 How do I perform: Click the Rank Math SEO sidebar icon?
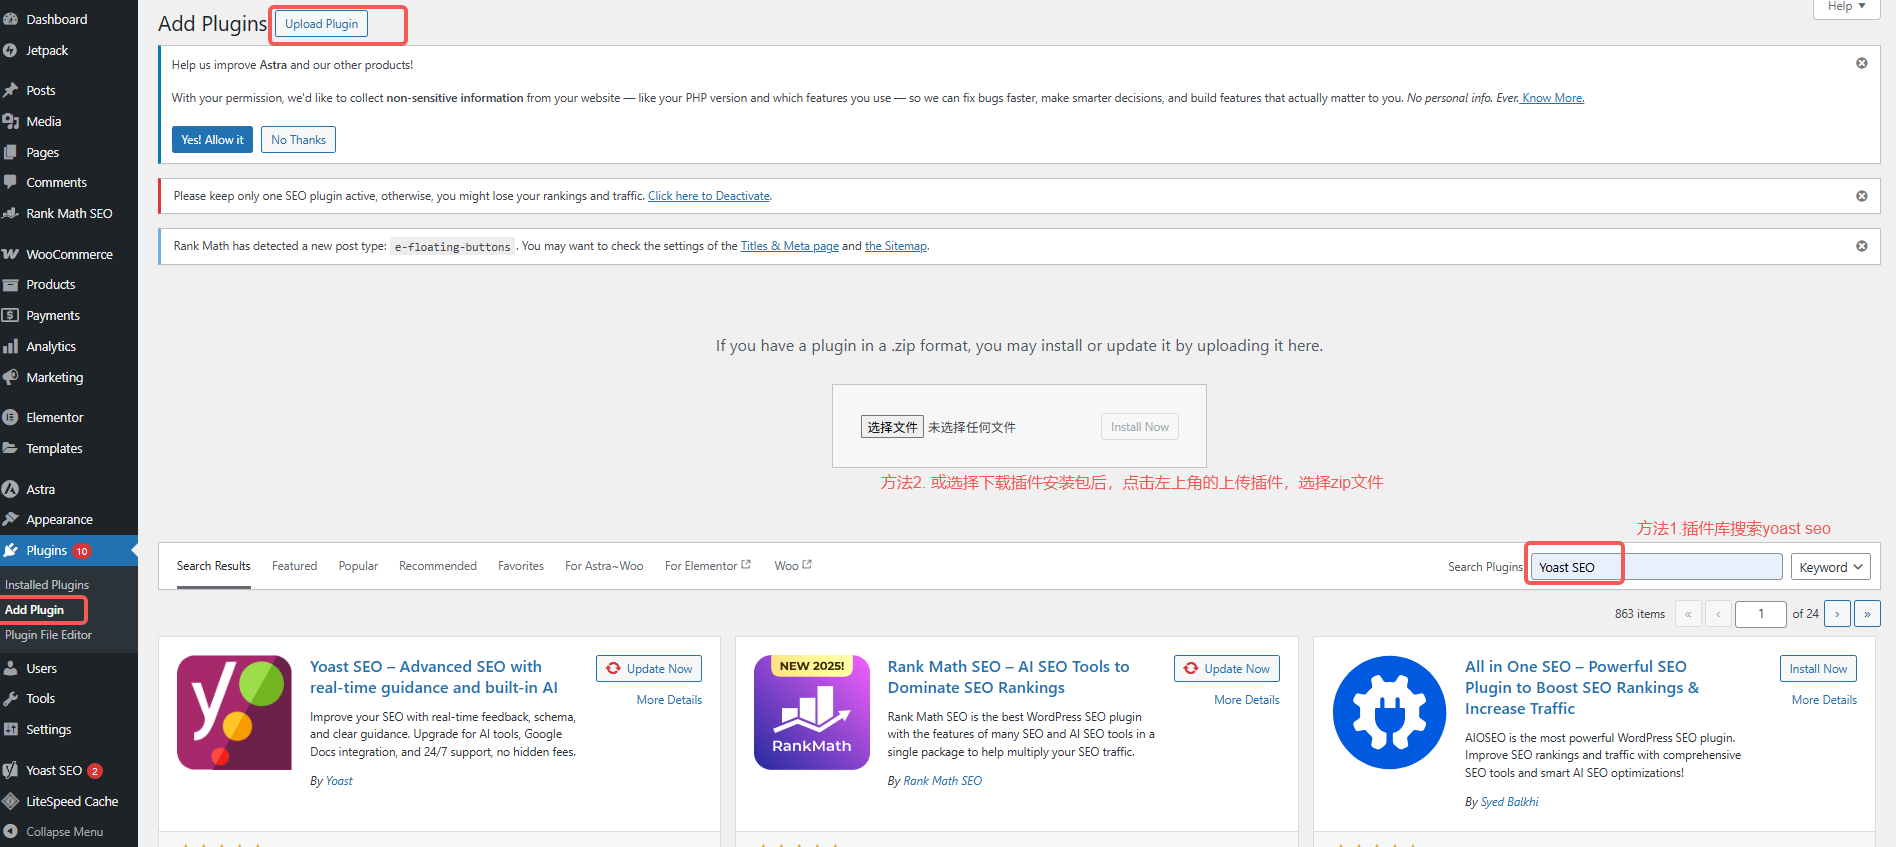(x=10, y=213)
